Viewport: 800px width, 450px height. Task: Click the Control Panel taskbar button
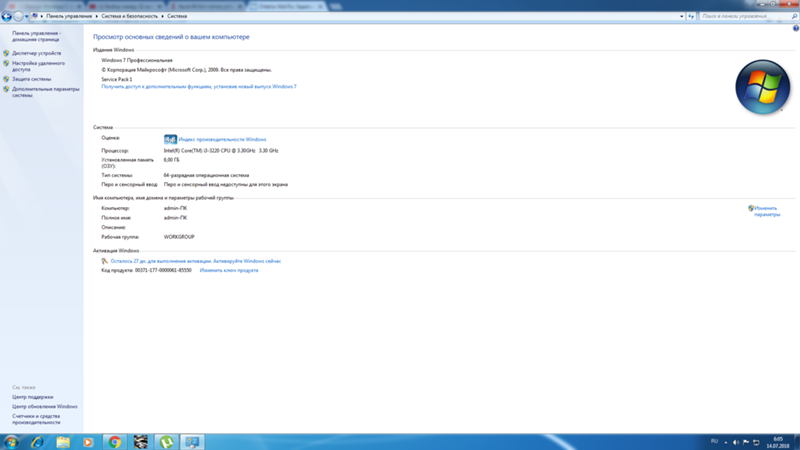(192, 442)
